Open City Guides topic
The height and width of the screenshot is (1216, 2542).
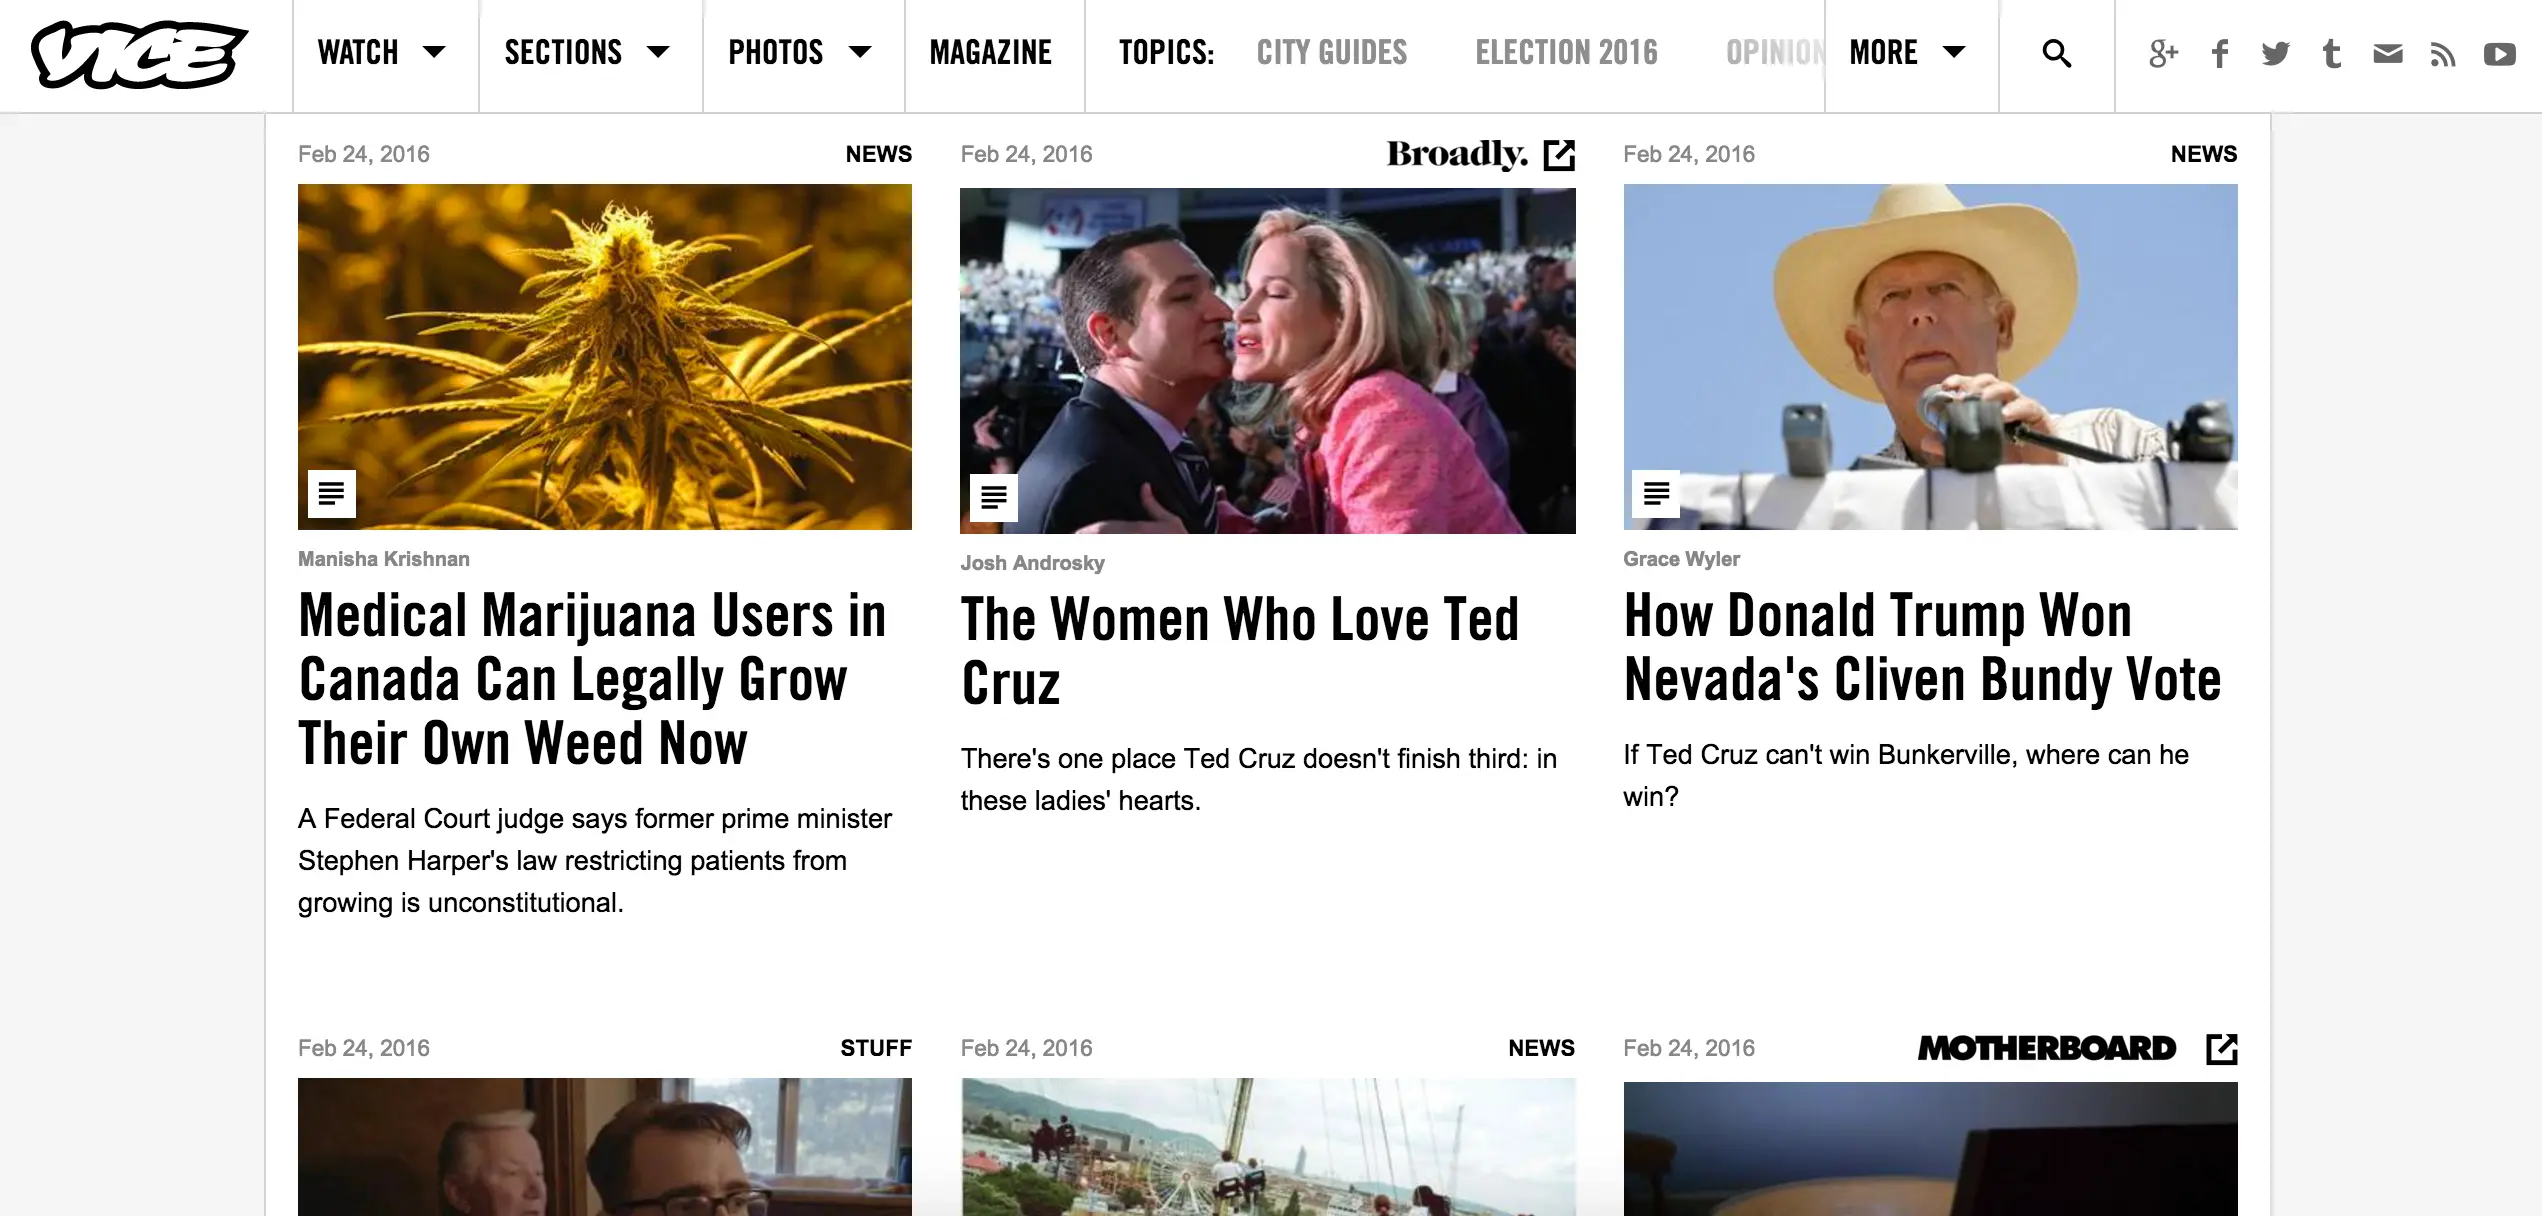[x=1331, y=53]
